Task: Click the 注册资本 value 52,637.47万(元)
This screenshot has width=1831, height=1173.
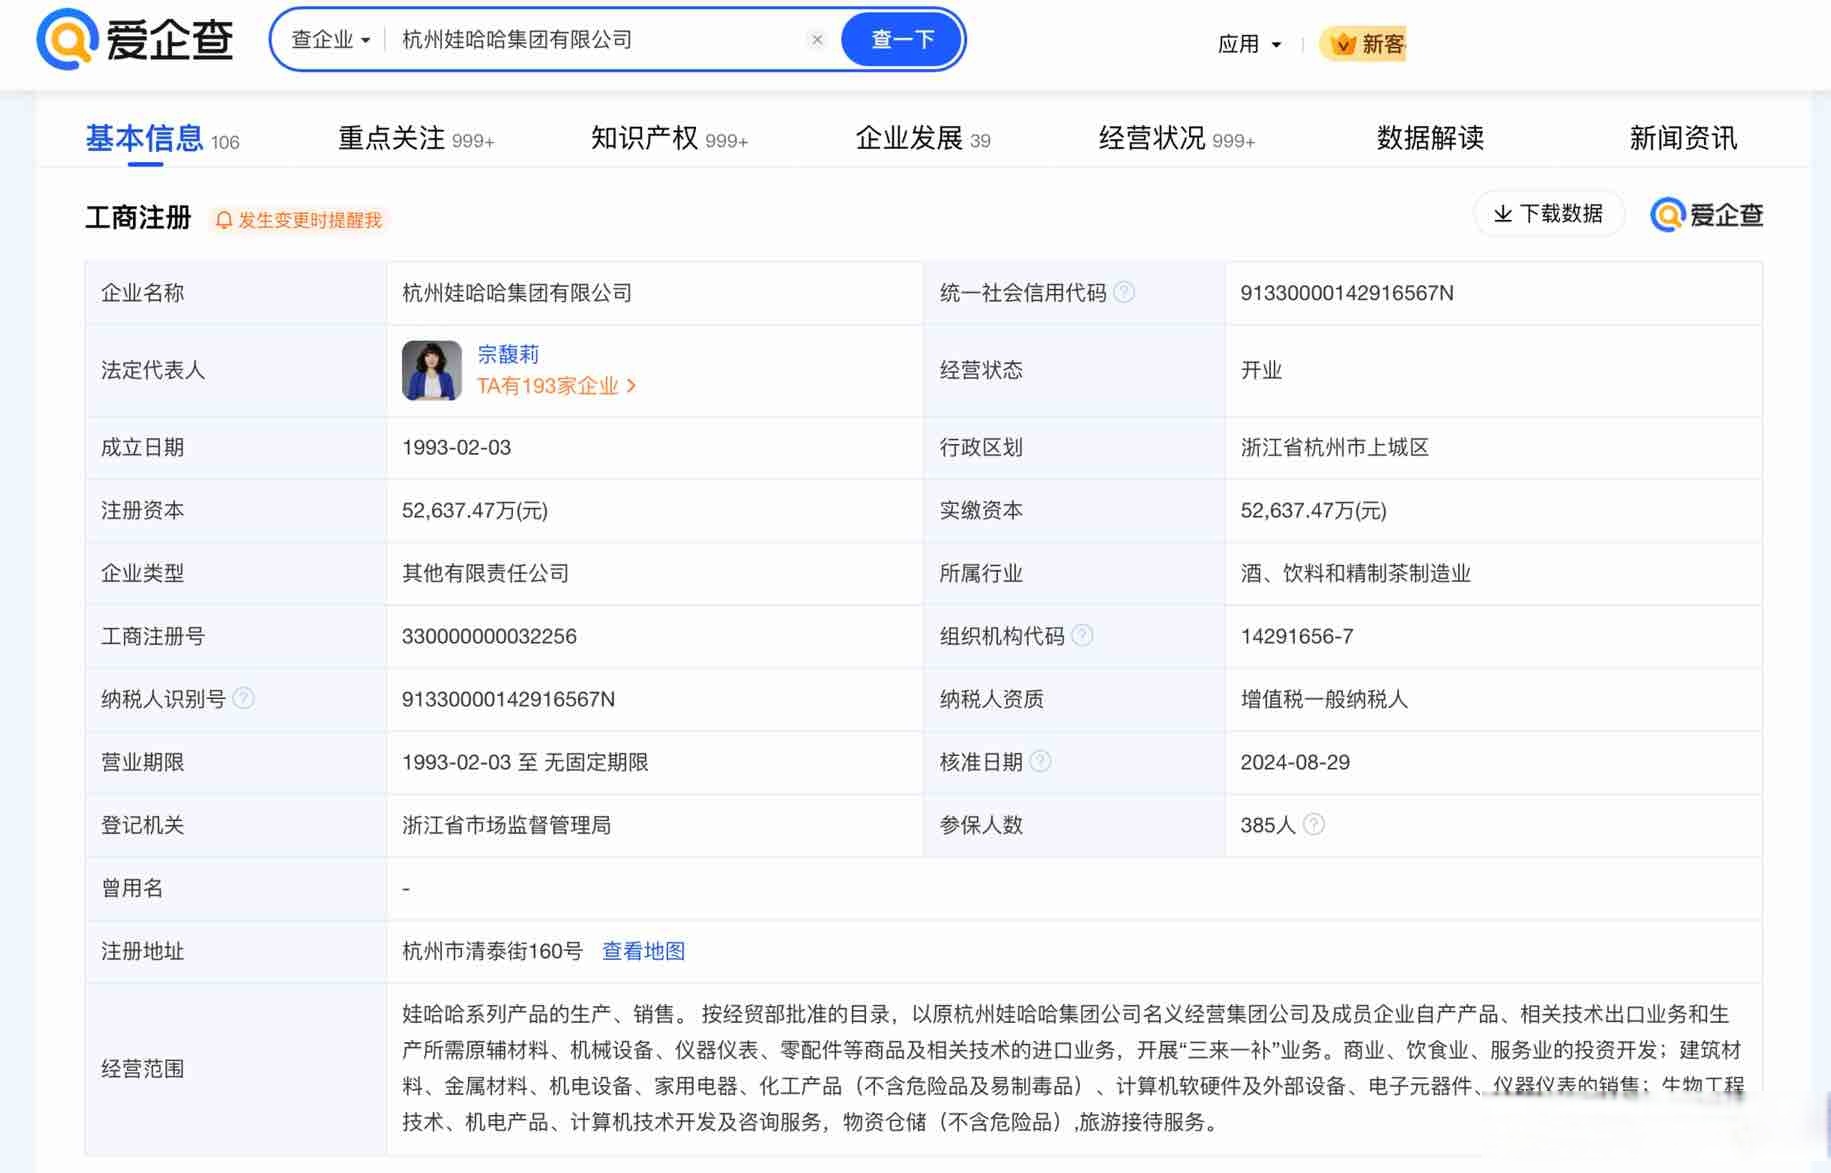Action: coord(475,510)
